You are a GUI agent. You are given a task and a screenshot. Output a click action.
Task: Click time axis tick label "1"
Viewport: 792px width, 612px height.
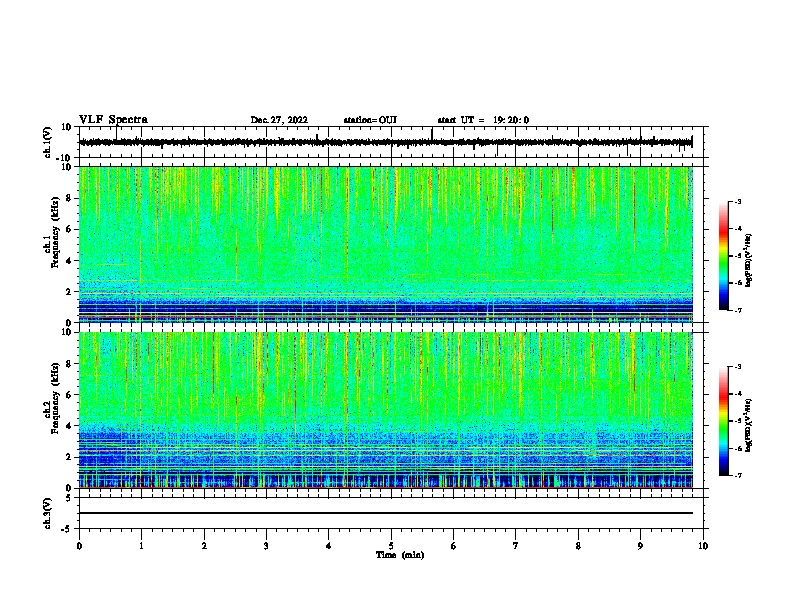tap(141, 546)
